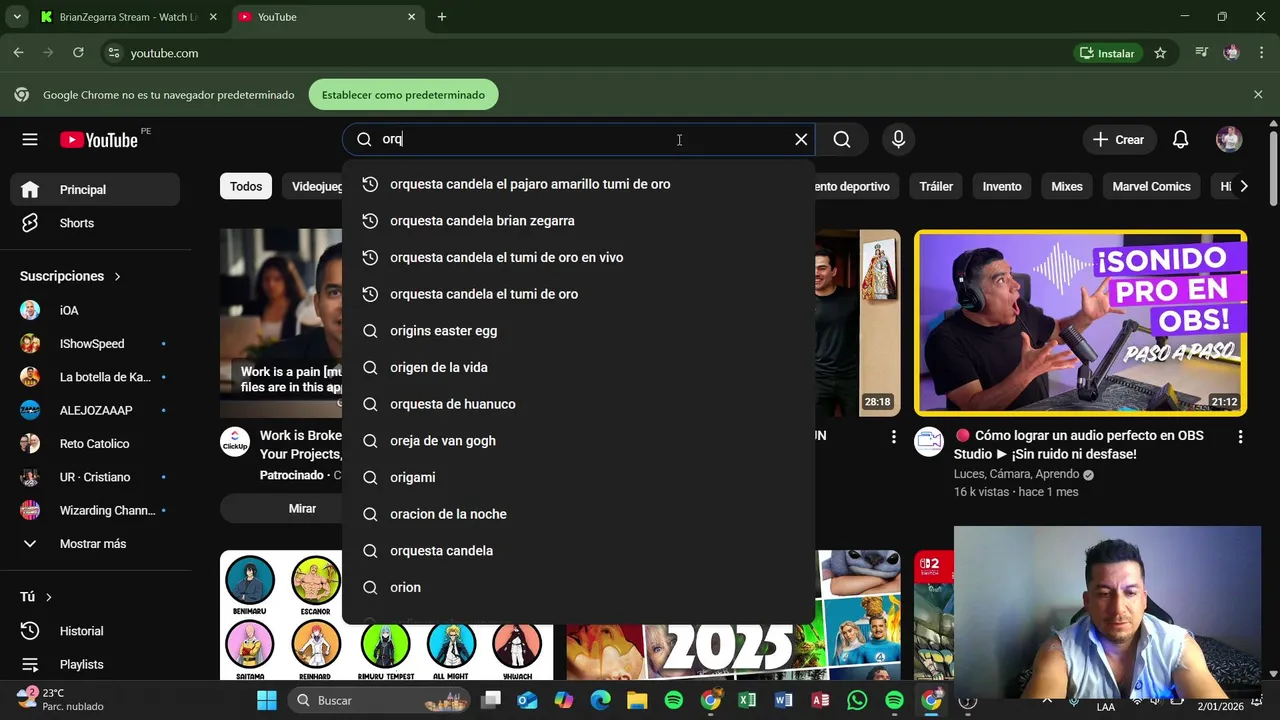Select the Marvel Comics filter chip
This screenshot has width=1280, height=720.
1151,186
